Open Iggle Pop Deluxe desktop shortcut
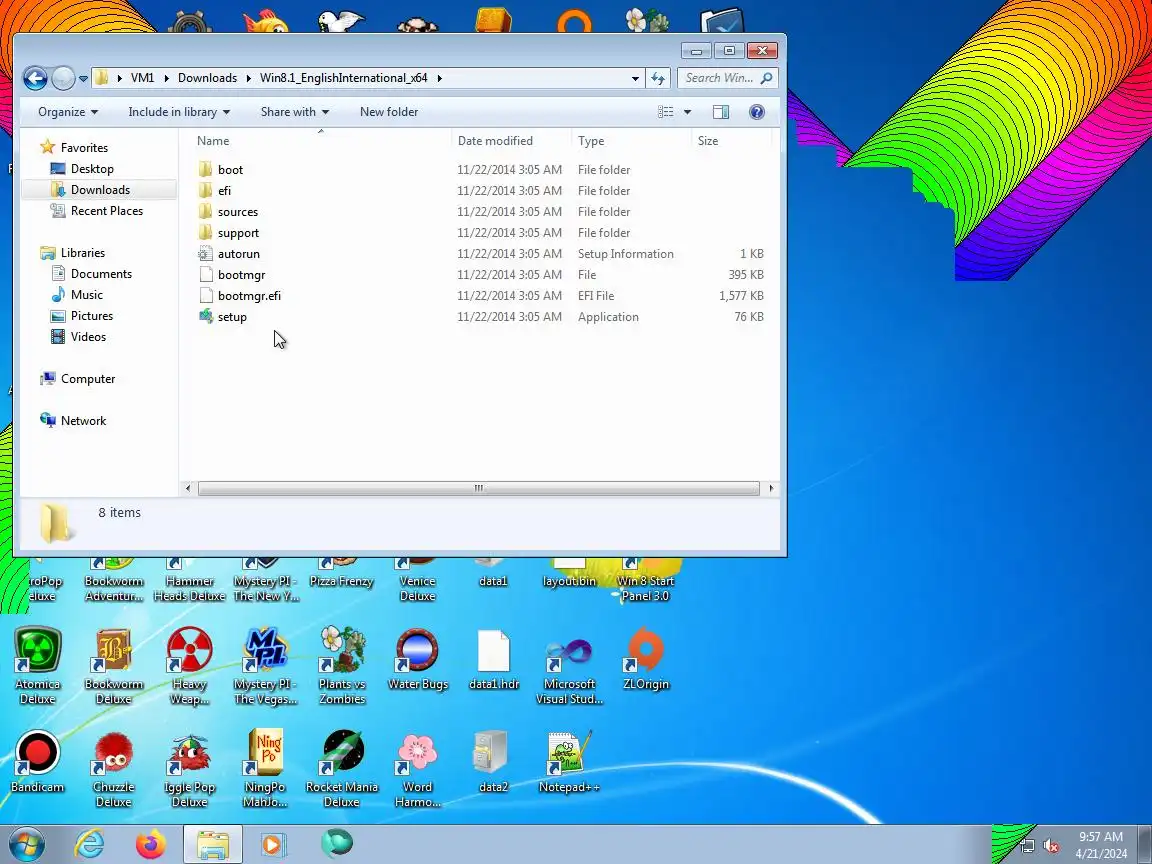The height and width of the screenshot is (864, 1152). (190, 768)
